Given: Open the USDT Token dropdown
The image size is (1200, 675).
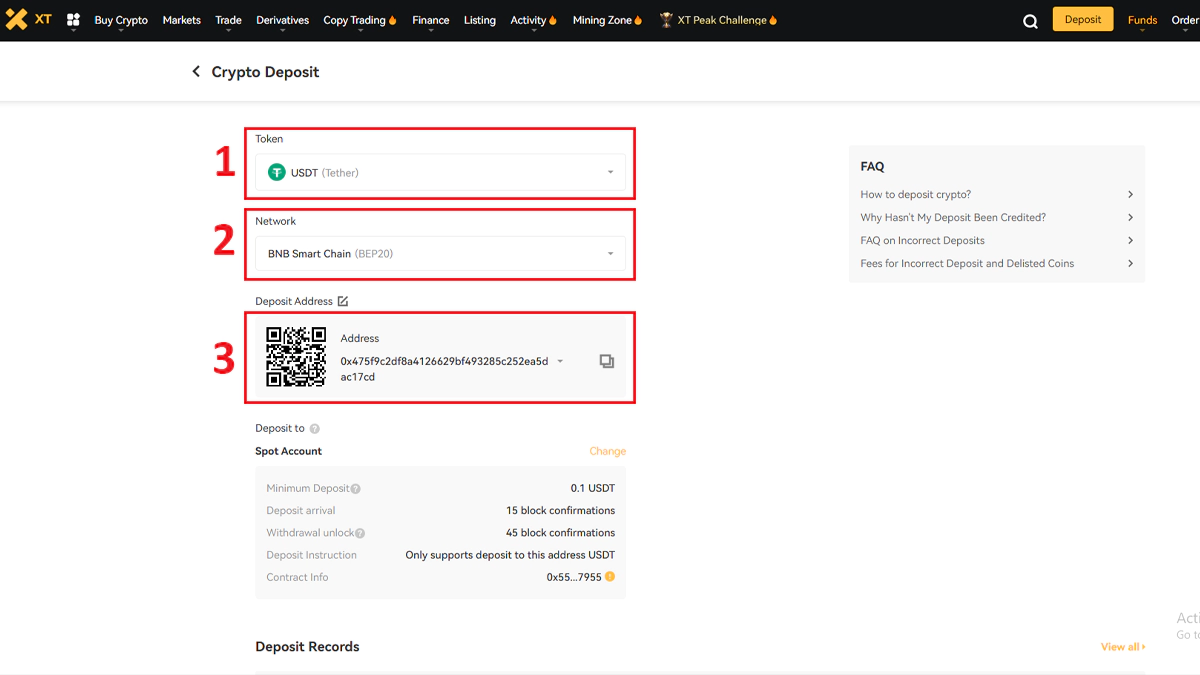Looking at the screenshot, I should click(440, 173).
